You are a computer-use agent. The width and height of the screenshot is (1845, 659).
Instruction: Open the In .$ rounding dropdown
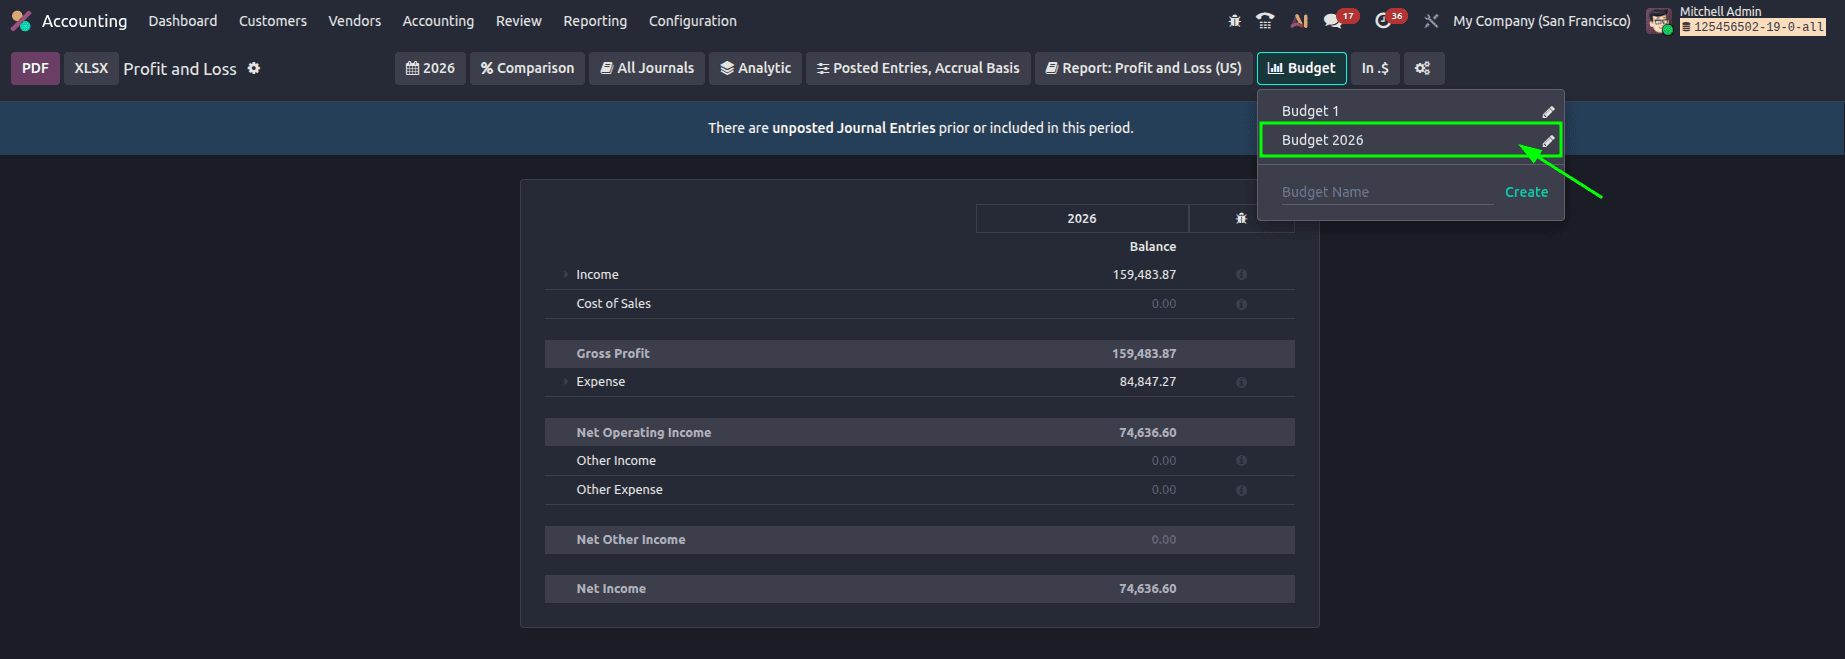pyautogui.click(x=1375, y=68)
